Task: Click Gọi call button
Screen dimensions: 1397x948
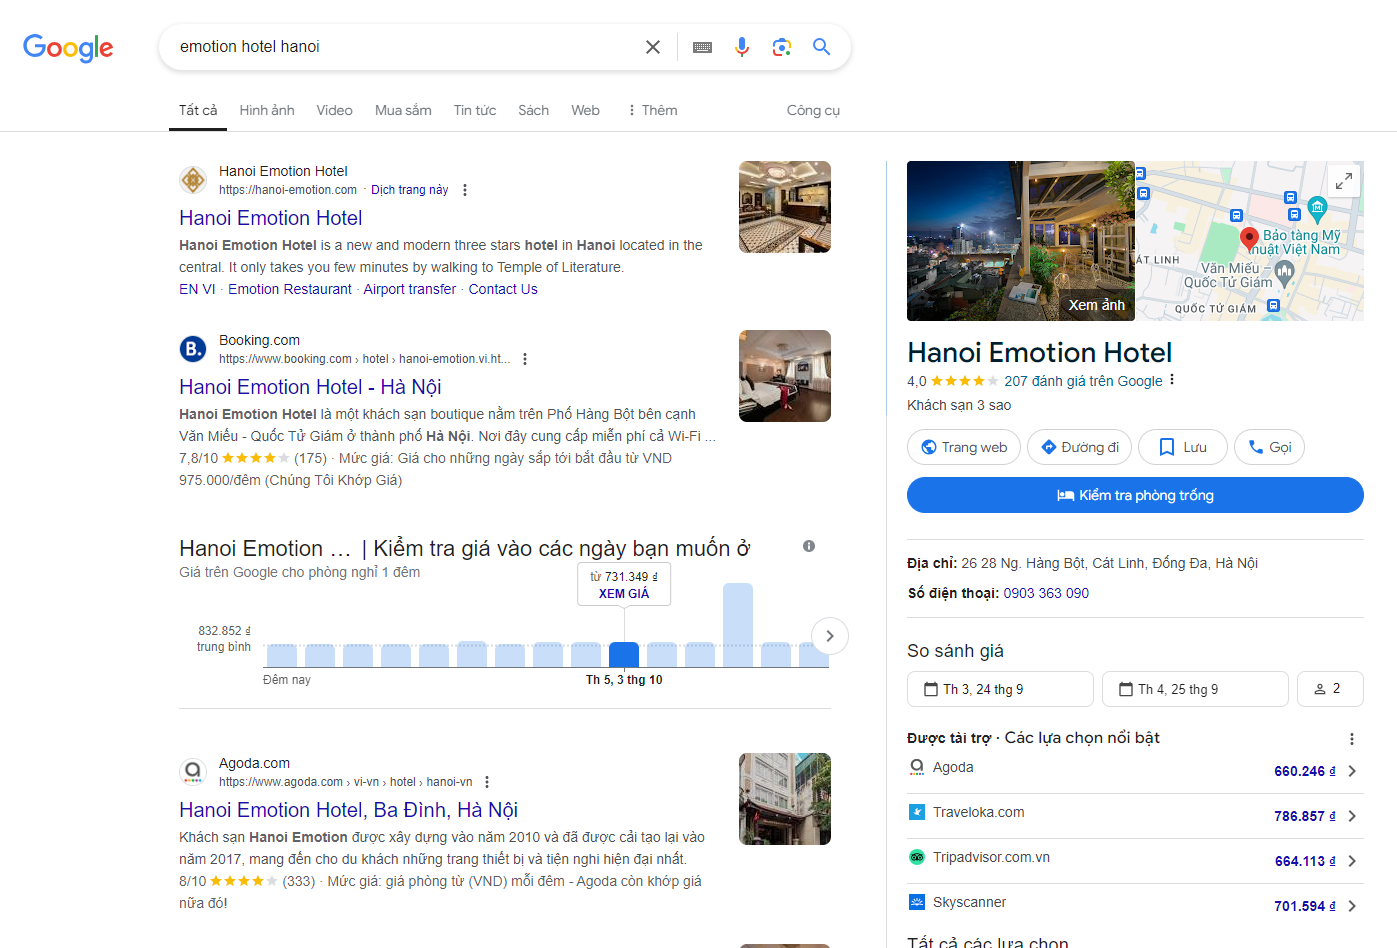Action: pos(1269,447)
